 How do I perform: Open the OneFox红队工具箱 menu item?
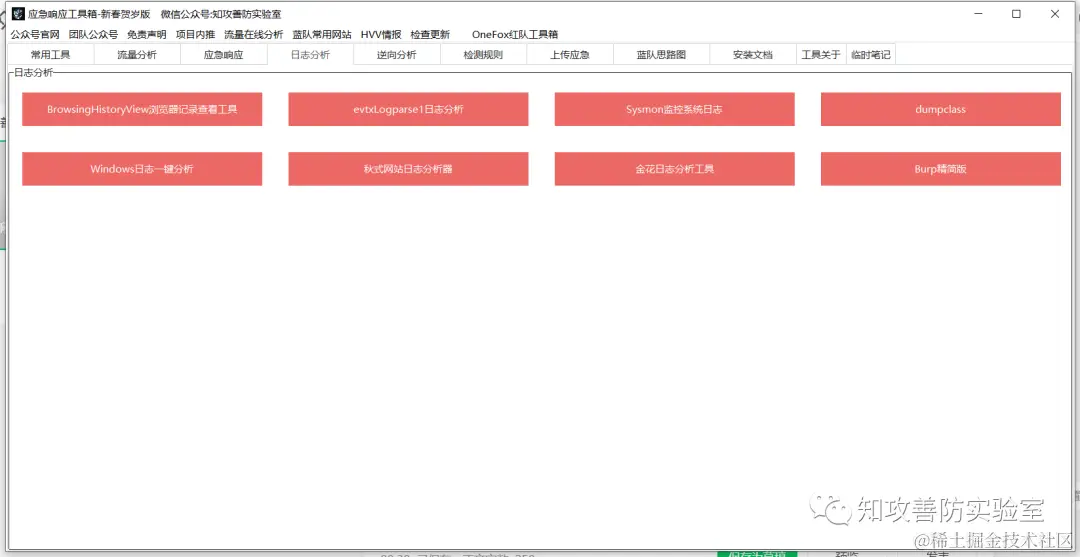tap(515, 34)
